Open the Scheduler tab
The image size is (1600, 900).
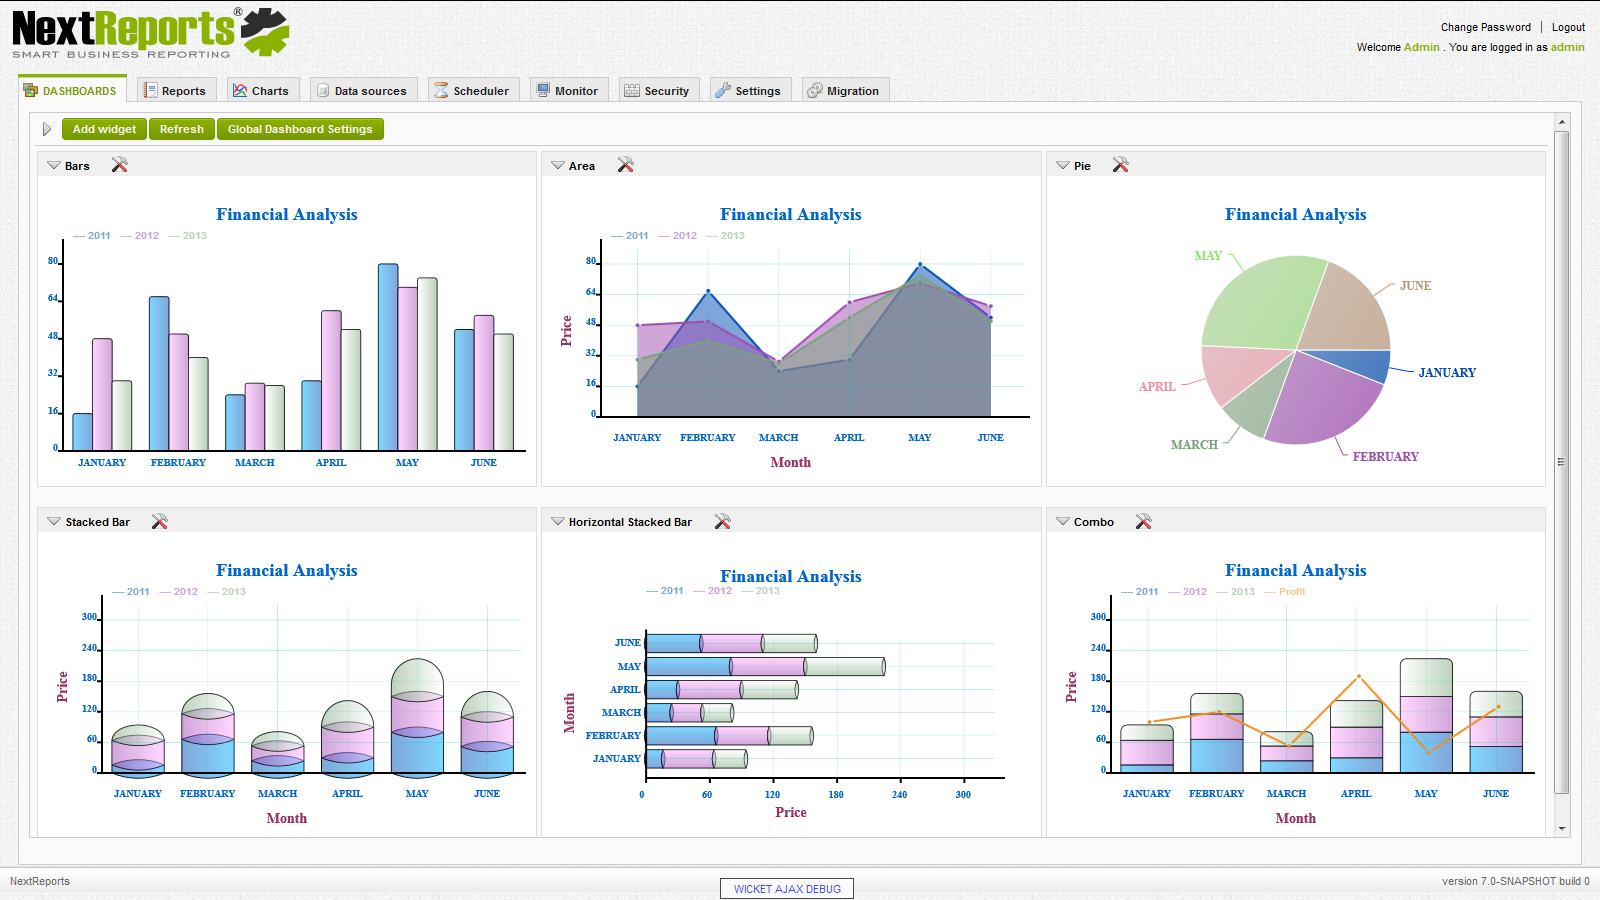click(x=472, y=90)
